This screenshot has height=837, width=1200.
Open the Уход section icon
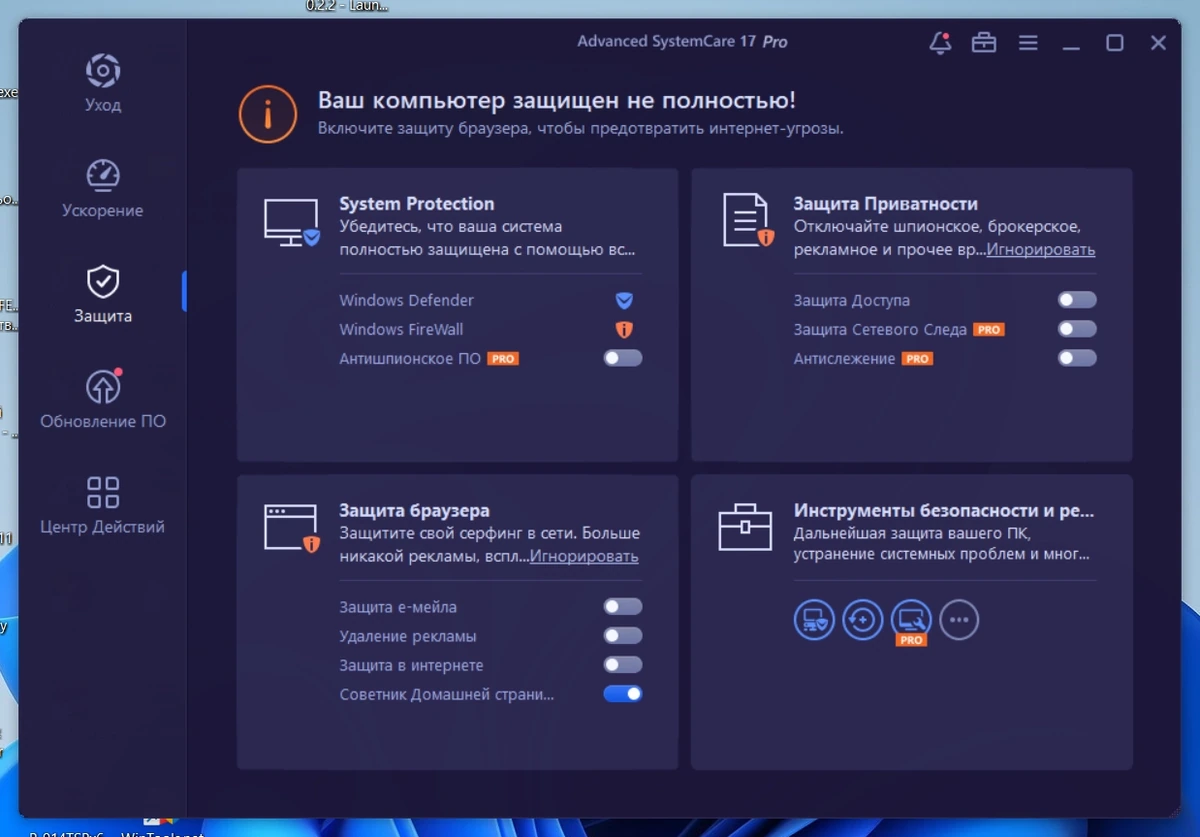103,71
